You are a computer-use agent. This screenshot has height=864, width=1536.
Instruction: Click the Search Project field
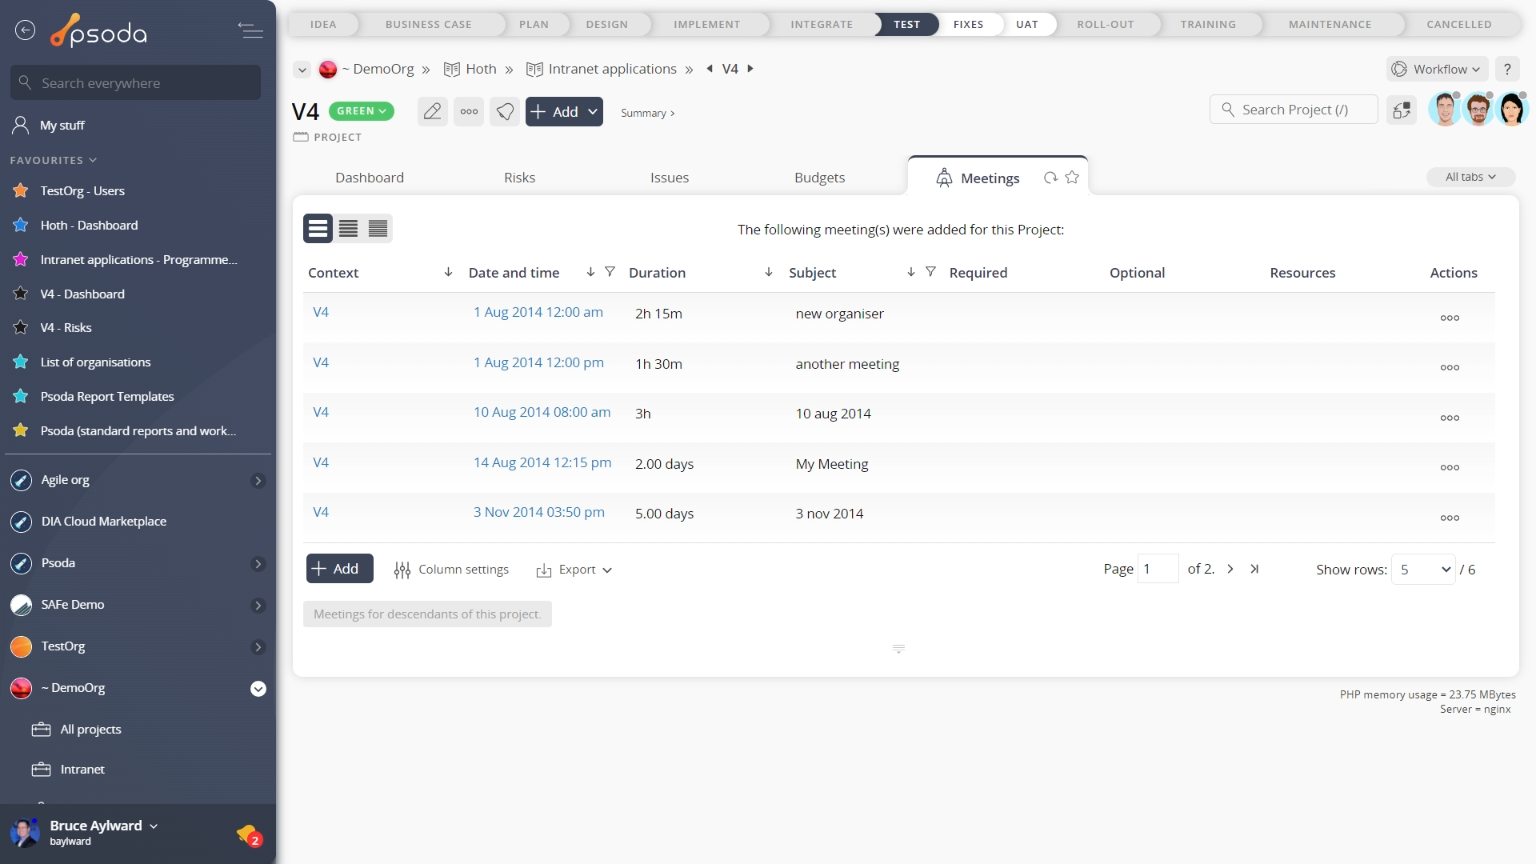click(x=1294, y=110)
